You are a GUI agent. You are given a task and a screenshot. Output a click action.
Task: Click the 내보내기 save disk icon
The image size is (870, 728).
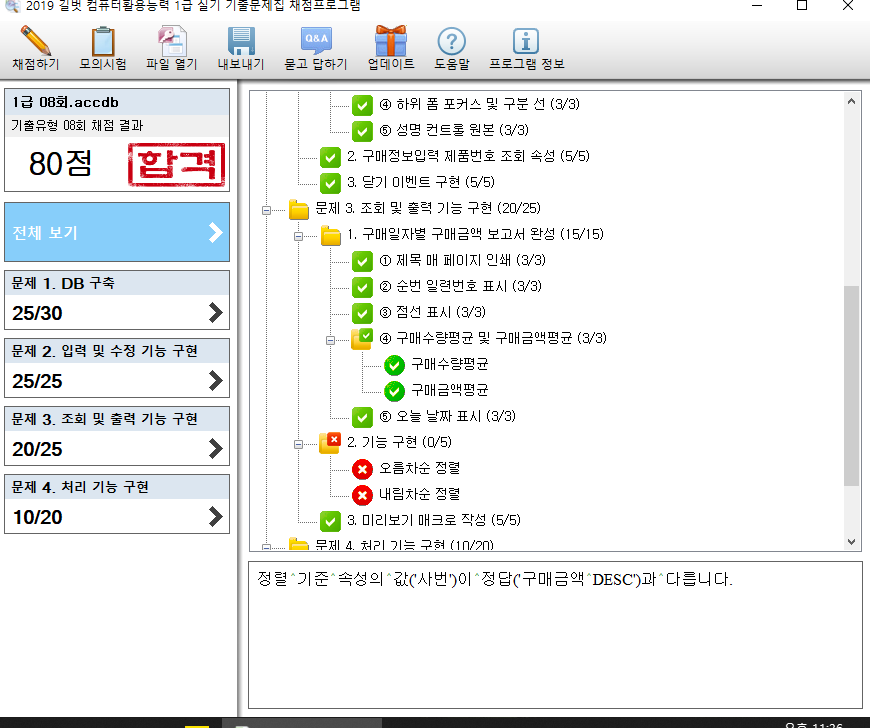pyautogui.click(x=241, y=42)
